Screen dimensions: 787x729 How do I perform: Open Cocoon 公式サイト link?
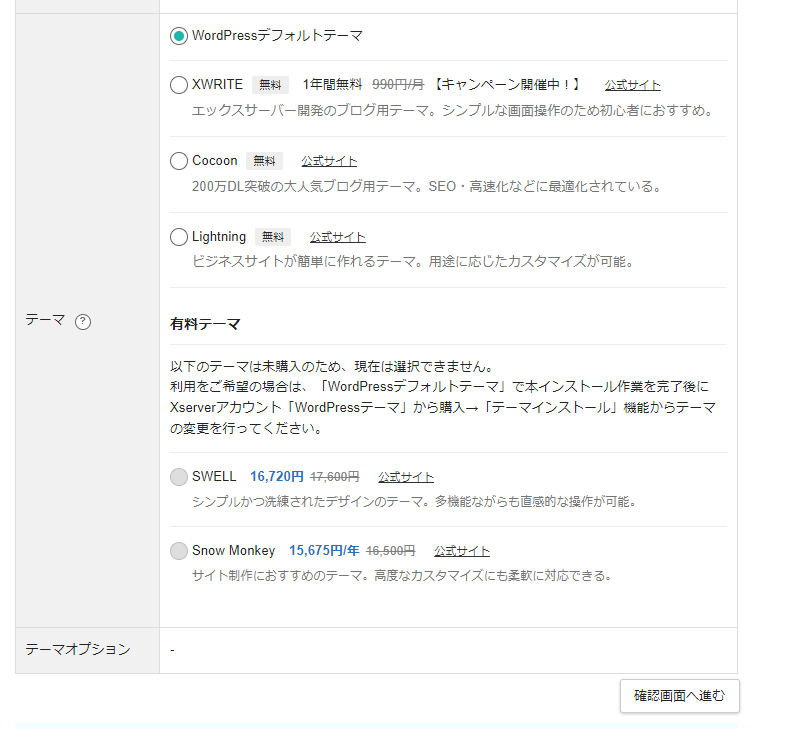coord(329,161)
